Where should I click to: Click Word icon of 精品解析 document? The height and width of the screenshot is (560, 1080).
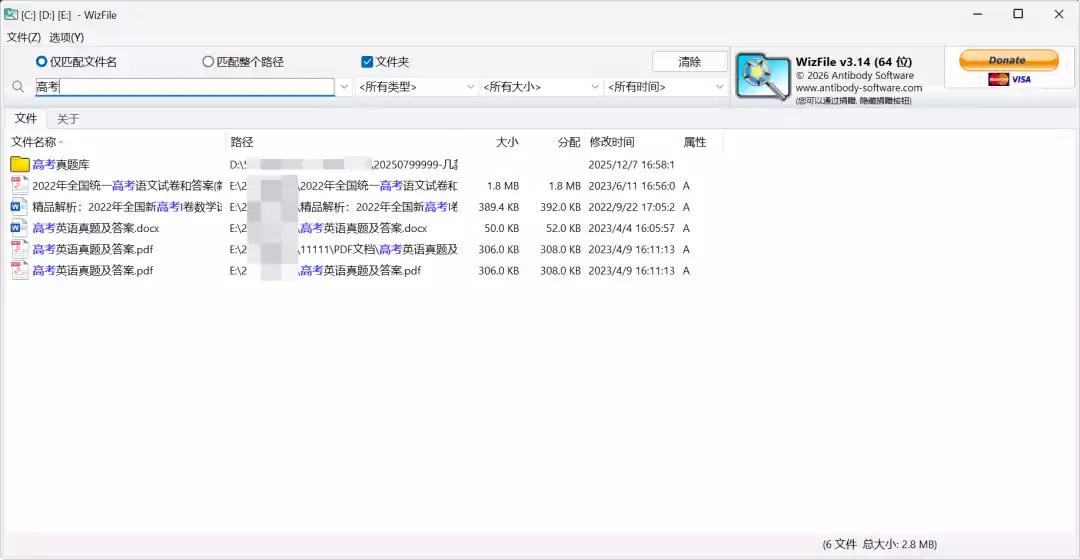pos(20,207)
